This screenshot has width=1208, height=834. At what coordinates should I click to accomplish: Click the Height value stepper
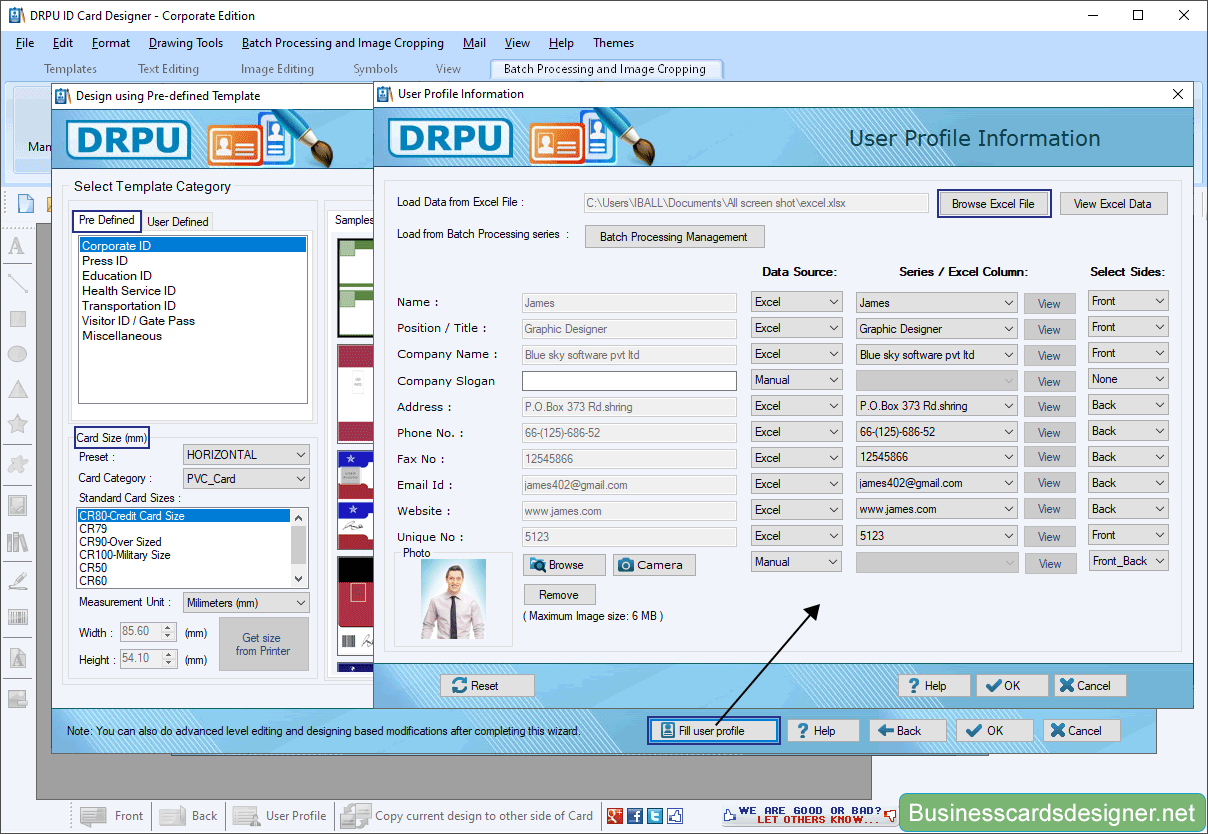point(168,659)
